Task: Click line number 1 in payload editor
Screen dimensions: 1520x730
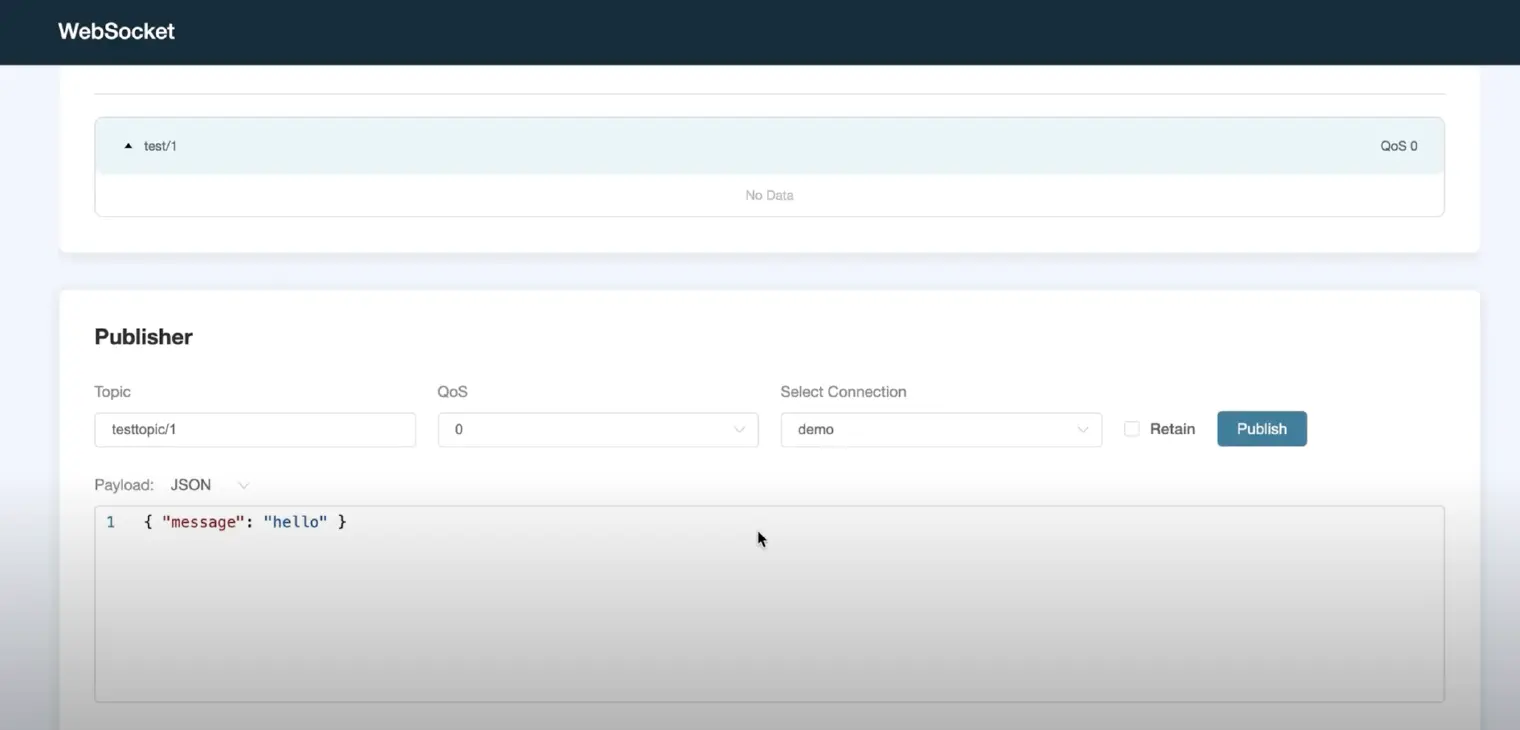Action: point(110,522)
